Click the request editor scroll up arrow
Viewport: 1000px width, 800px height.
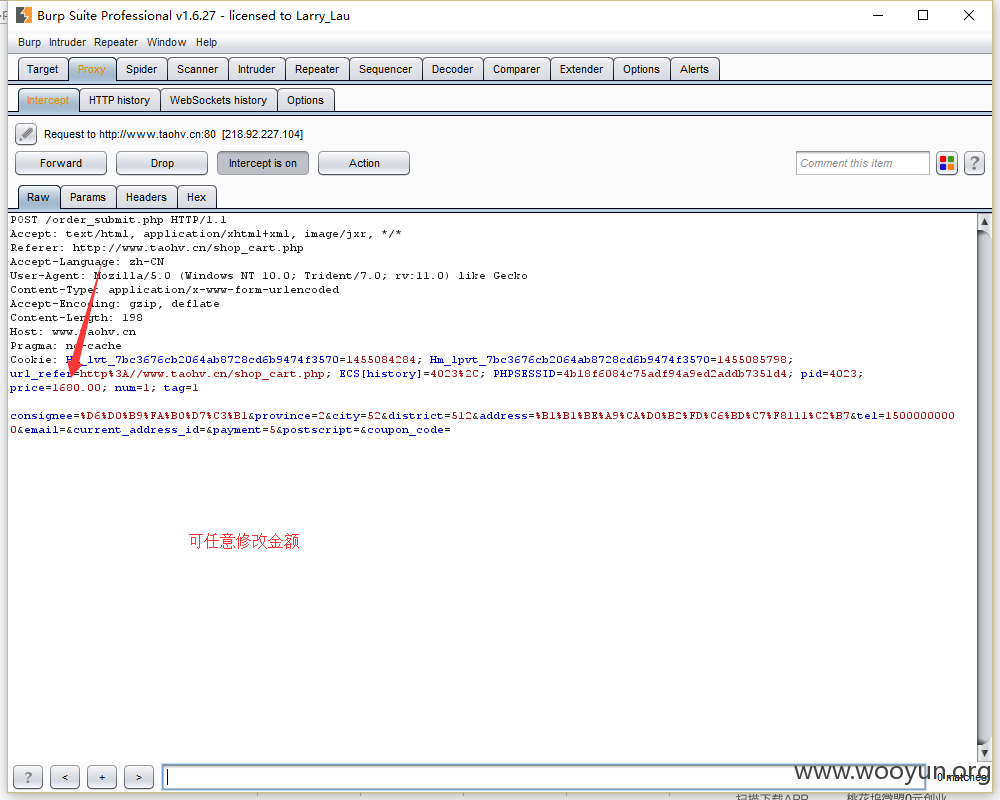(984, 221)
